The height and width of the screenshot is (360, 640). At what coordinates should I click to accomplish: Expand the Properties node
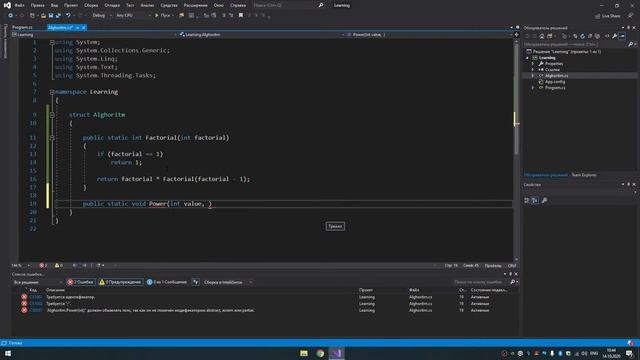pyautogui.click(x=533, y=64)
